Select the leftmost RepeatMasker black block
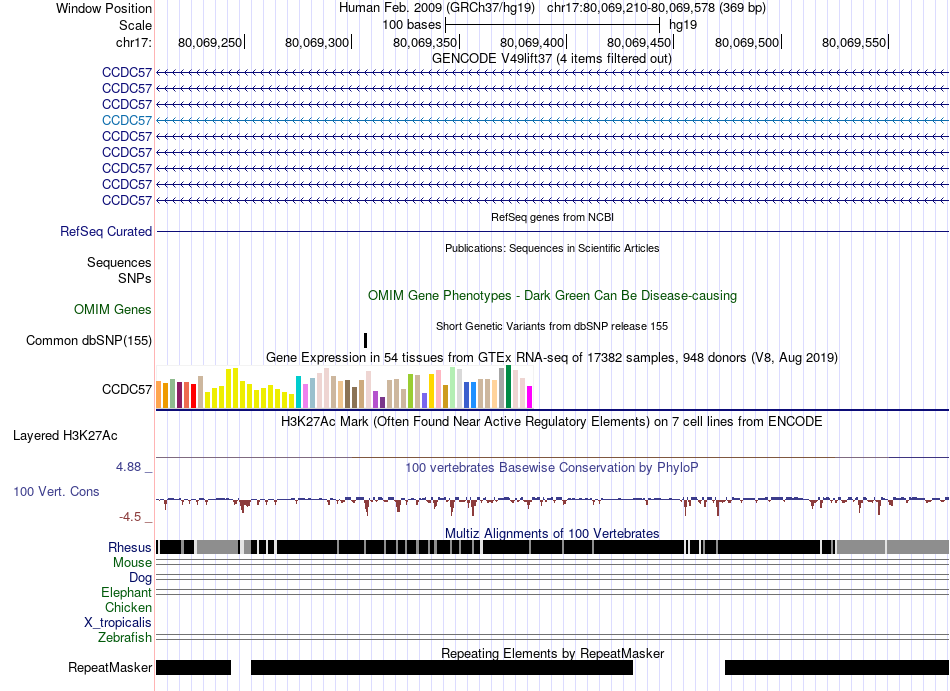Image resolution: width=950 pixels, height=691 pixels. coord(194,667)
